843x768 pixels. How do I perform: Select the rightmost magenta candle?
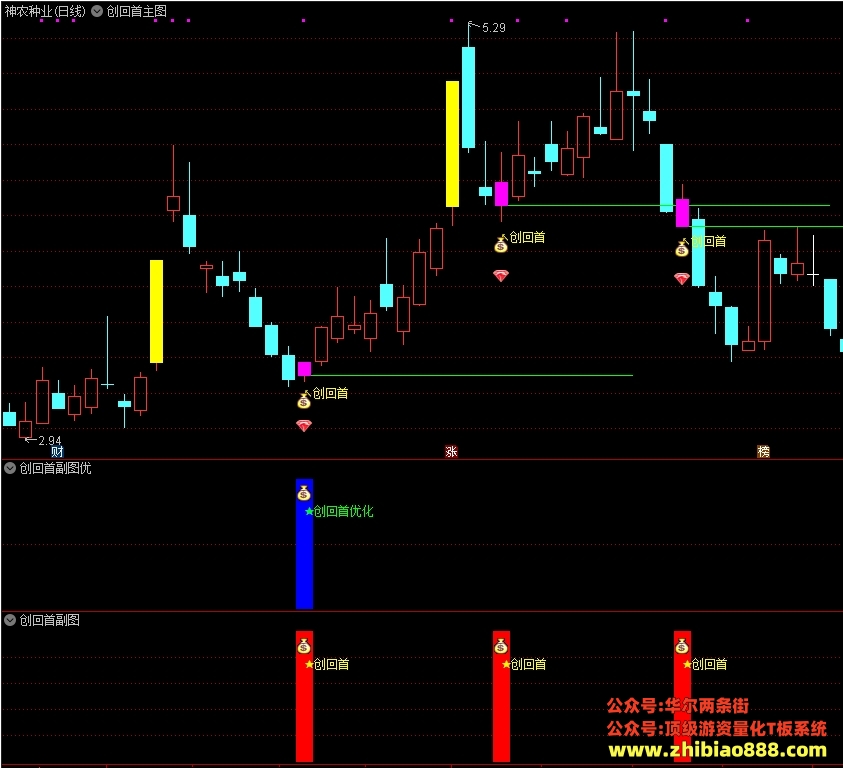click(682, 212)
